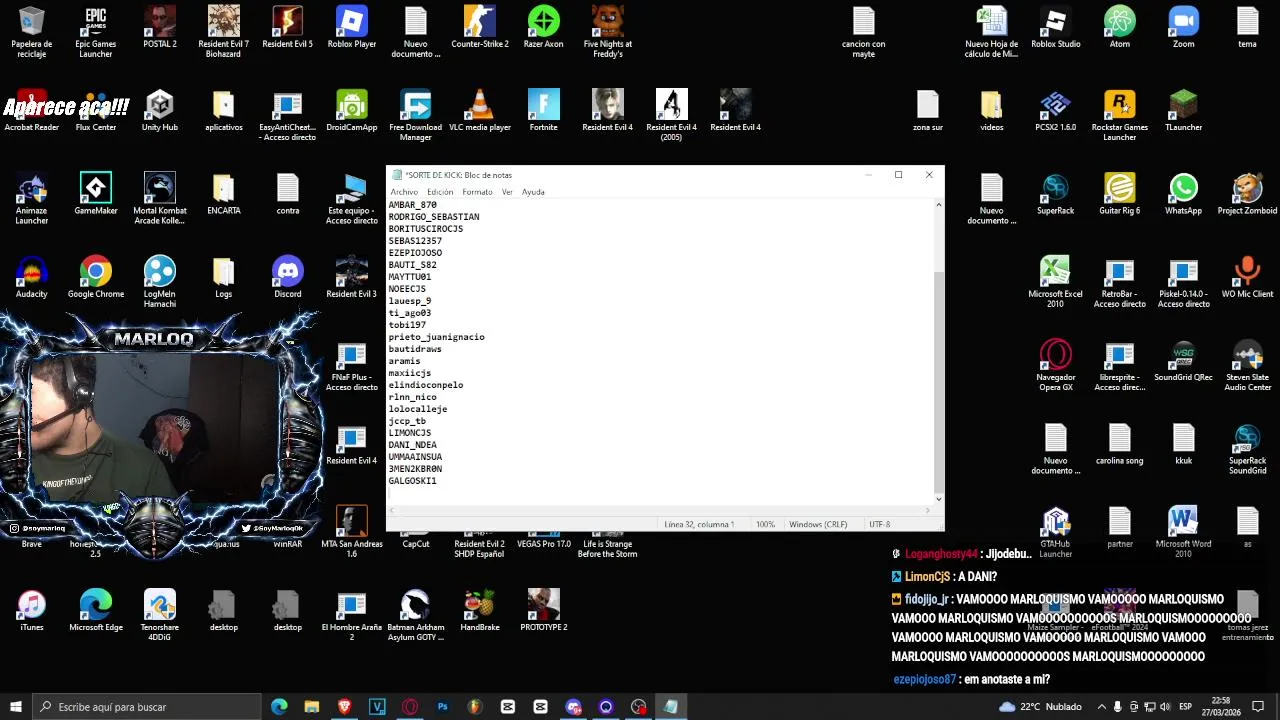
Task: Open the Epic Games Launcher desktop icon
Action: [x=96, y=32]
